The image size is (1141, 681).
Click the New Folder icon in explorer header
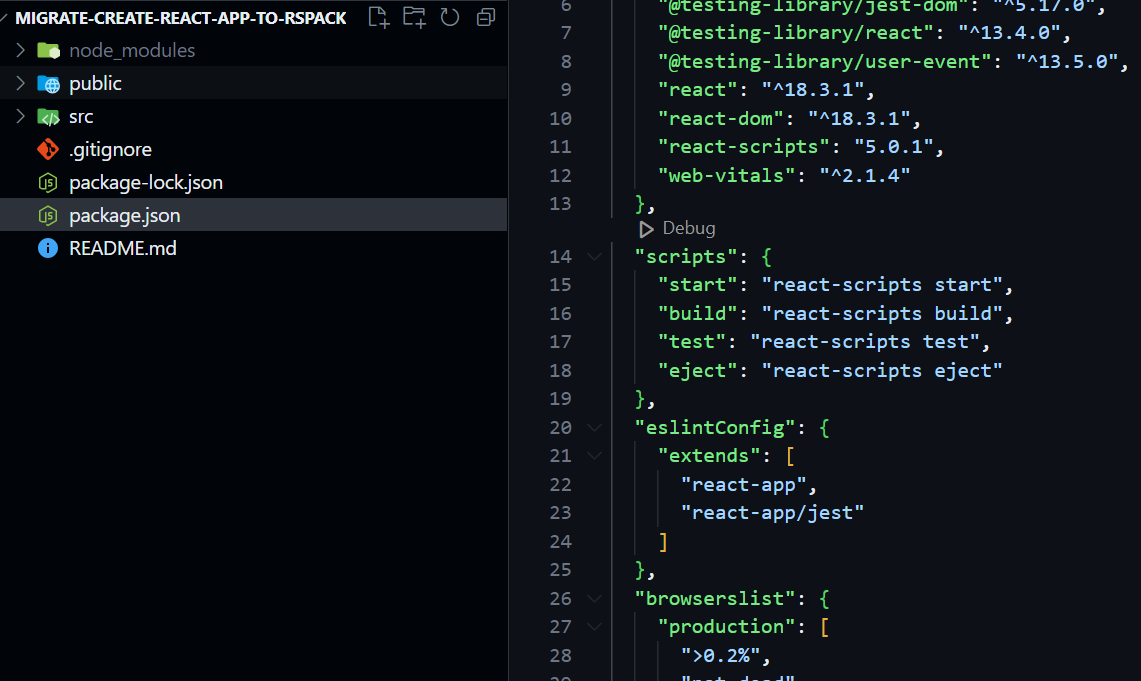click(414, 17)
